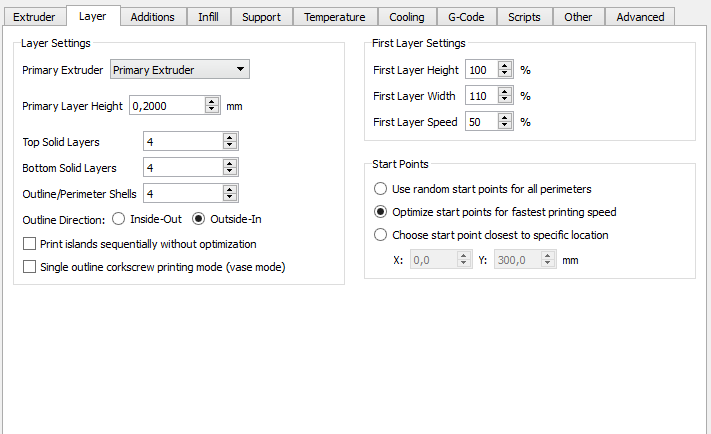Enable single outline corkscrew vase mode

29,267
